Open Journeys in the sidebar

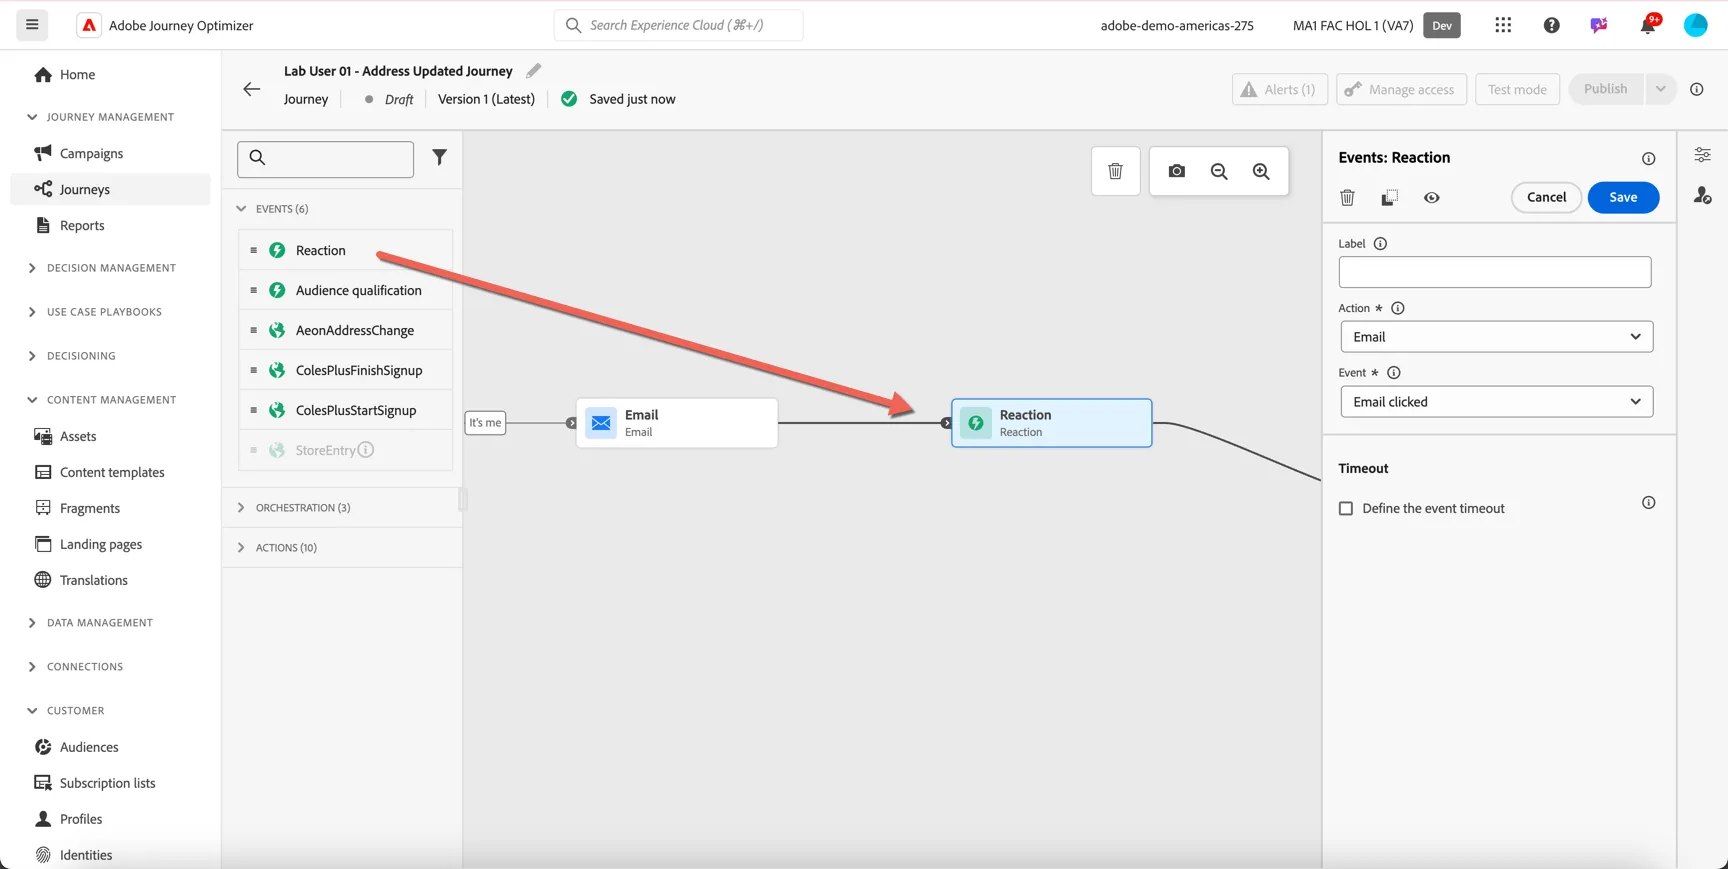click(110, 189)
